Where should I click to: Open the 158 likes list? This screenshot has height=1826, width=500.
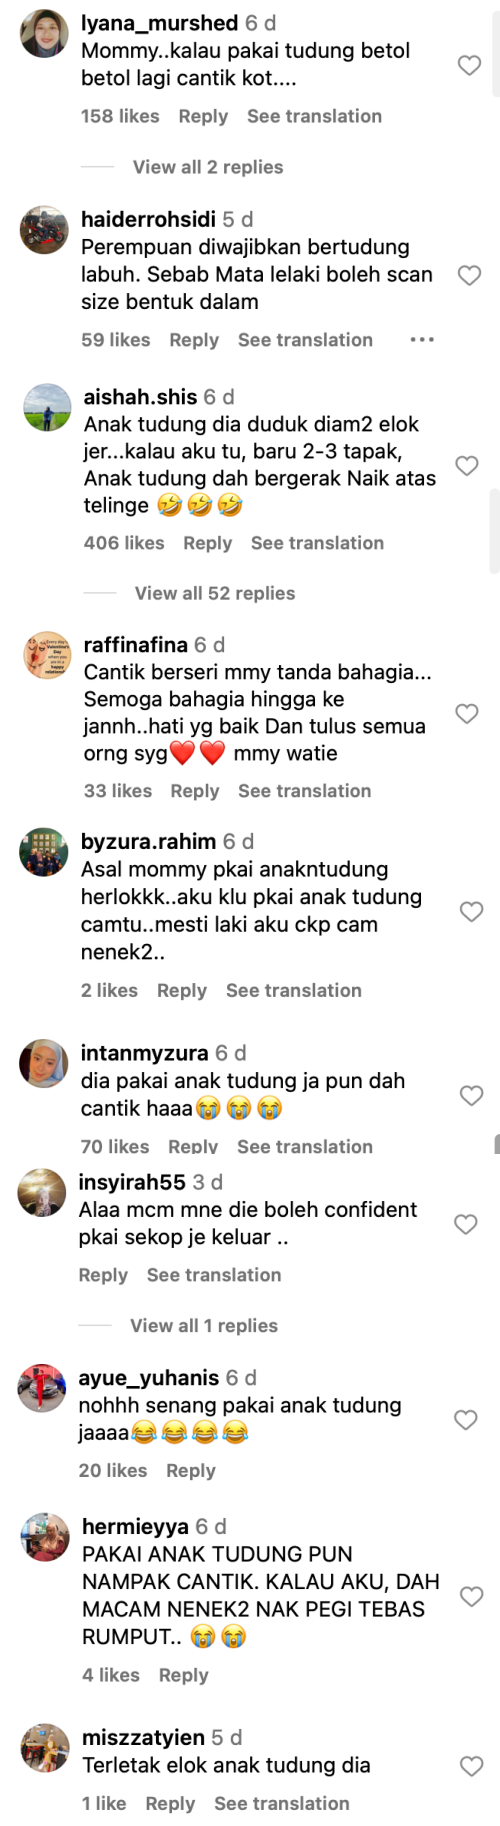click(x=120, y=116)
